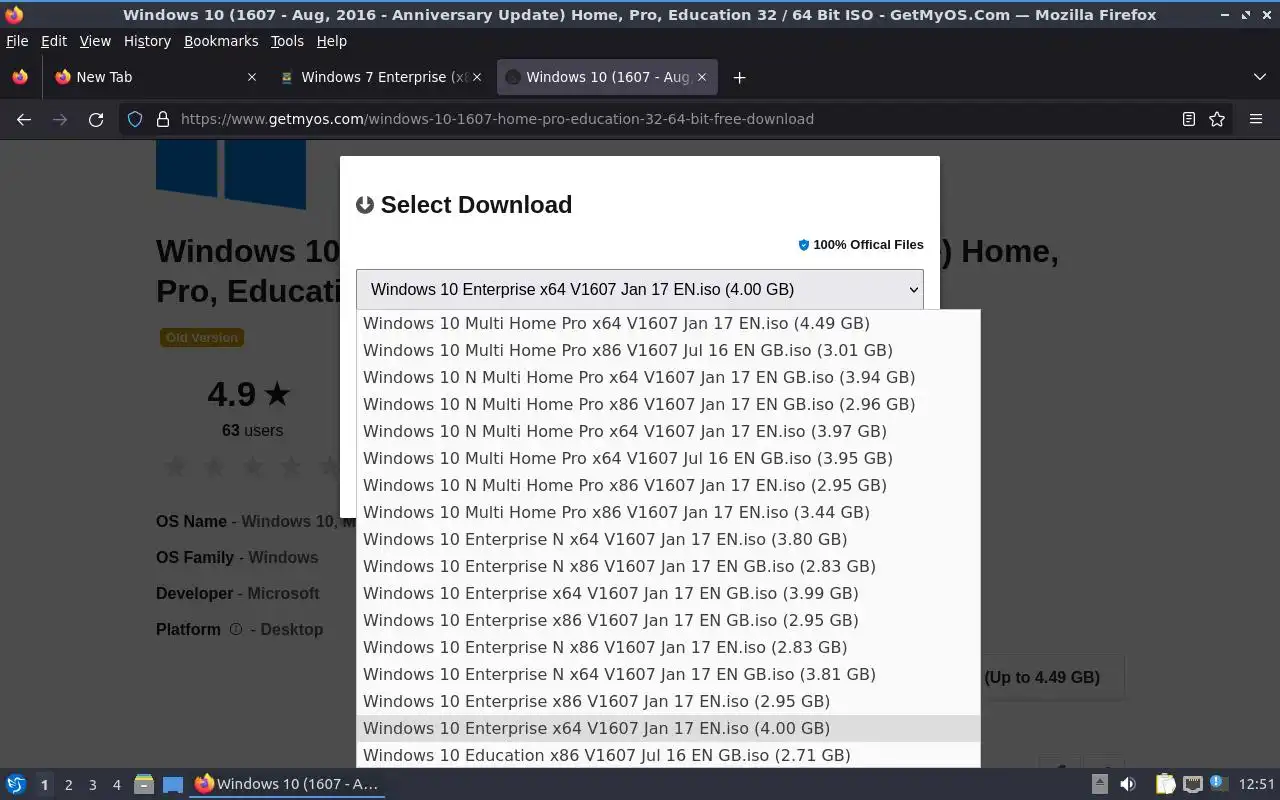Choose Enterprise N x86 EN.iso (2.83 GB)

point(668,647)
